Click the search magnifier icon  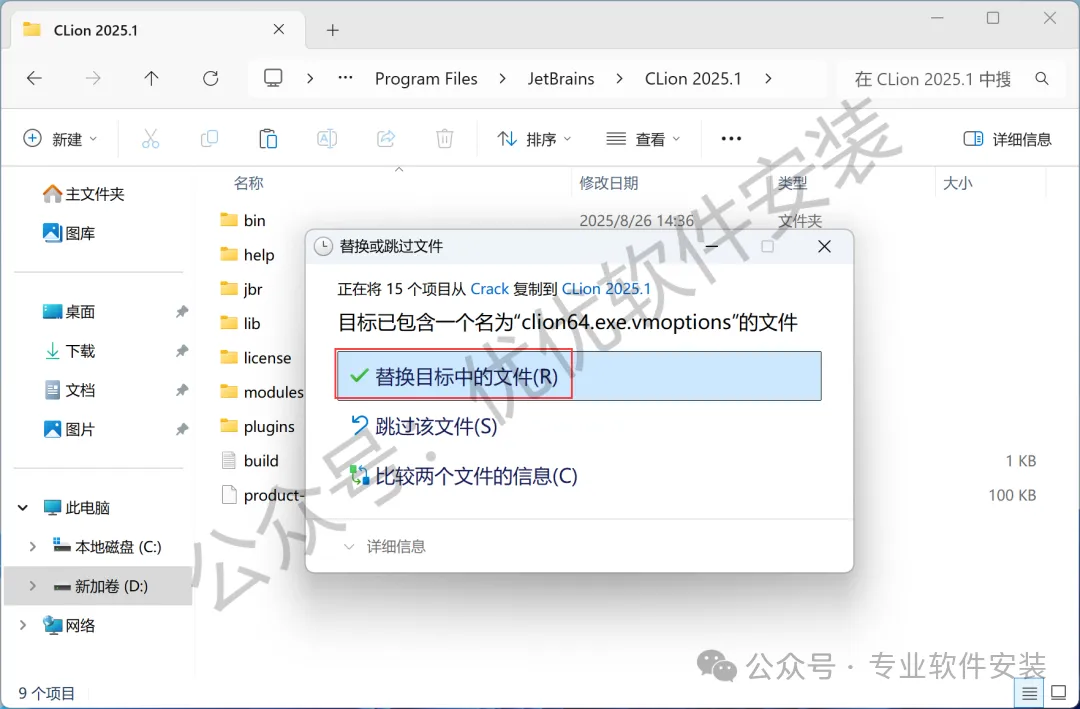[x=1042, y=79]
